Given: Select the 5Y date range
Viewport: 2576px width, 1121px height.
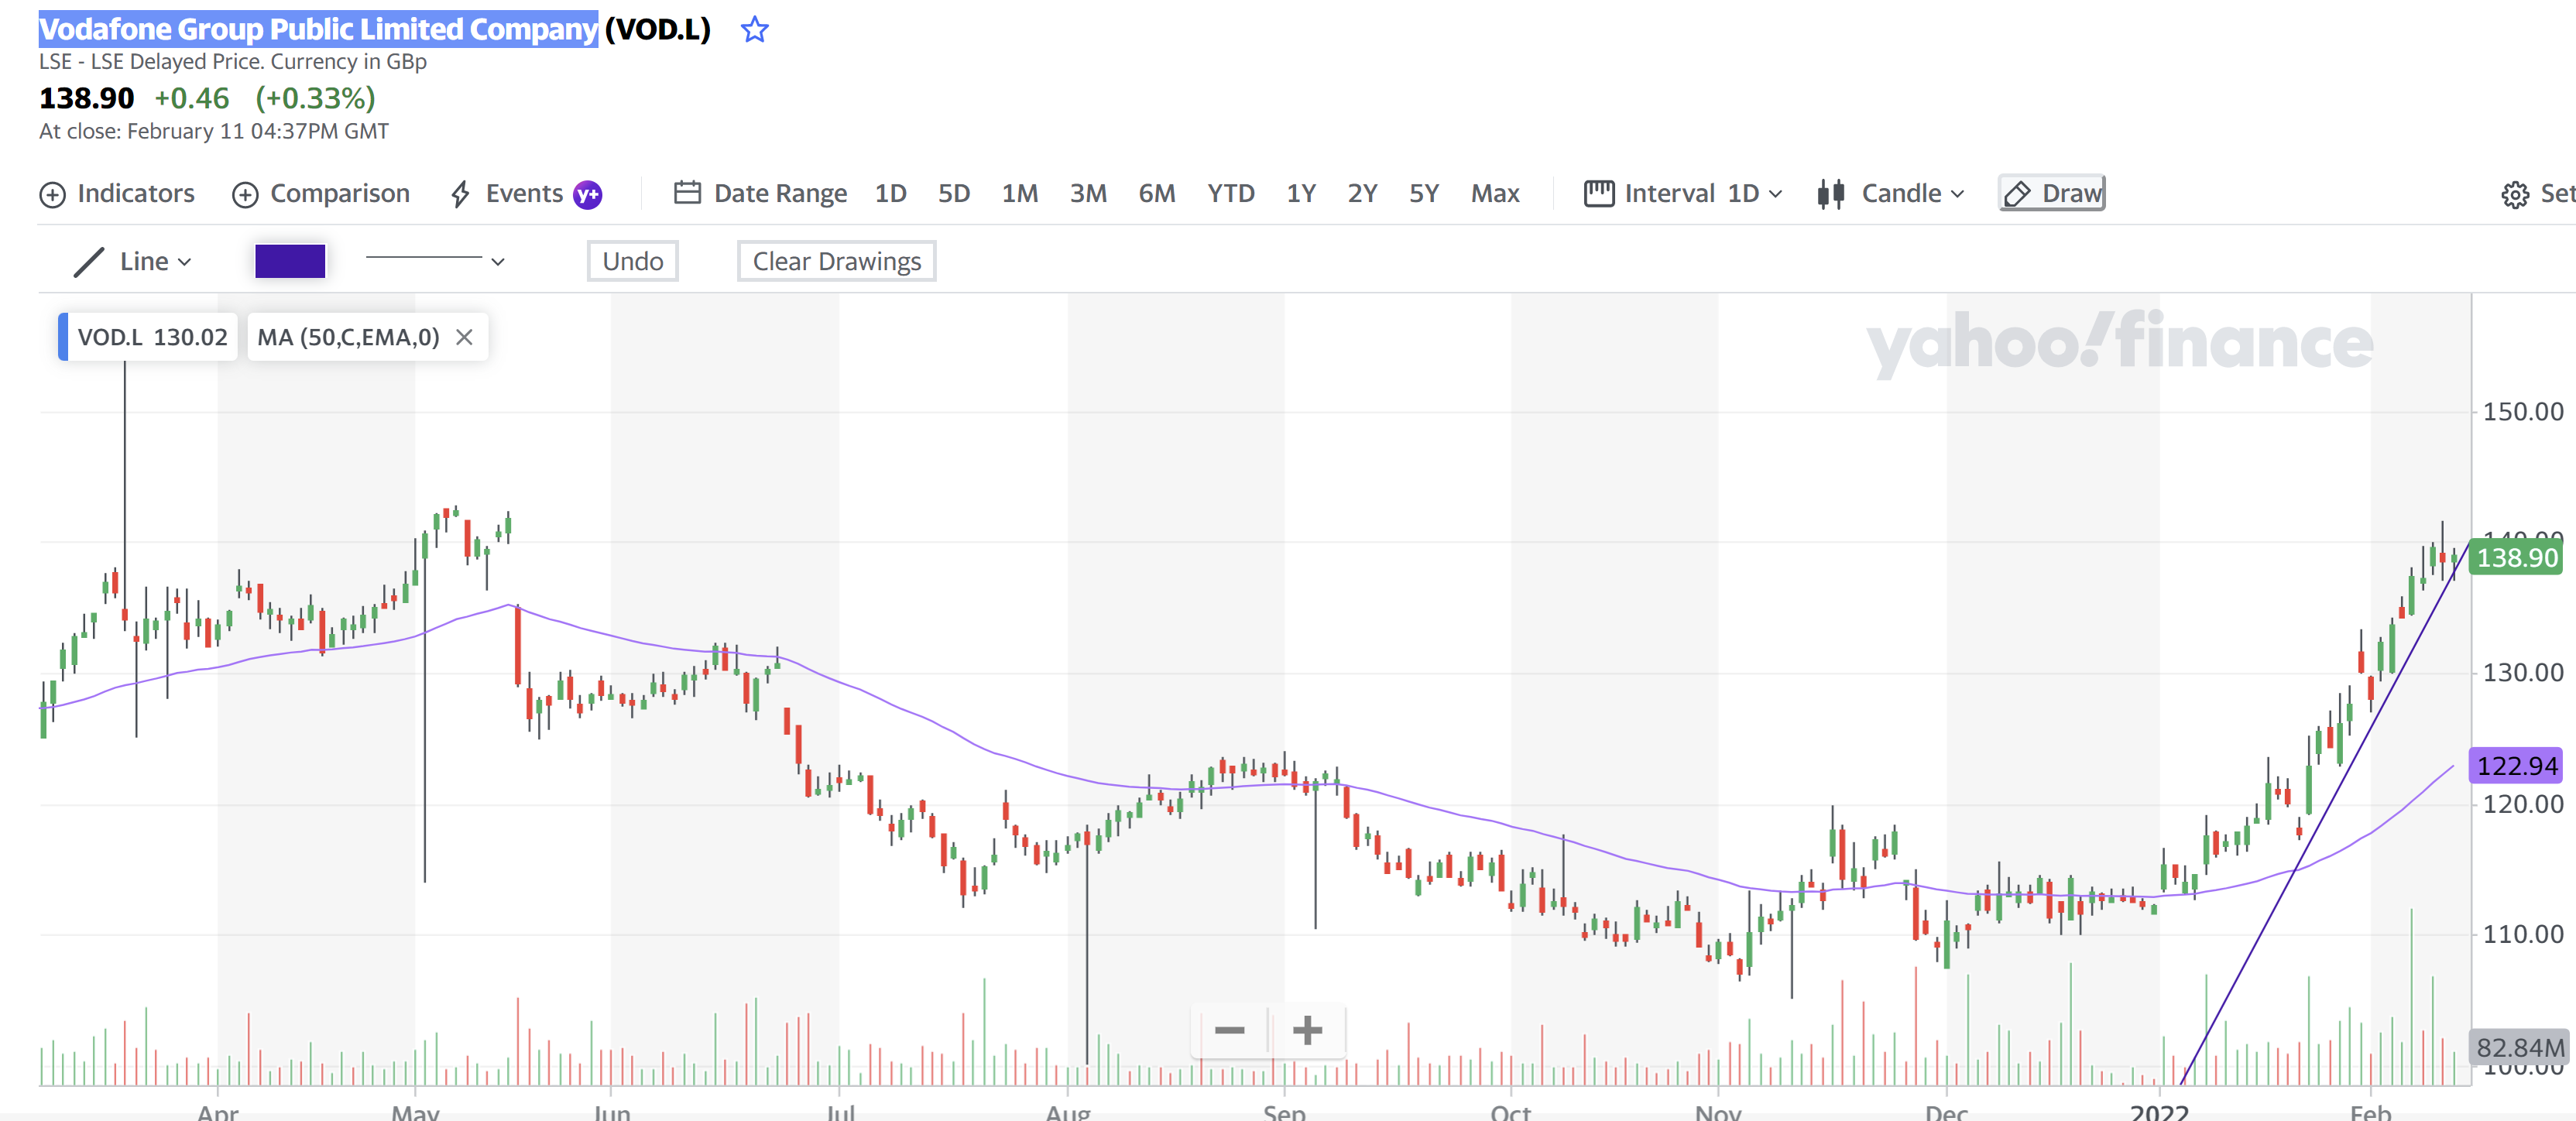Looking at the screenshot, I should [1424, 194].
